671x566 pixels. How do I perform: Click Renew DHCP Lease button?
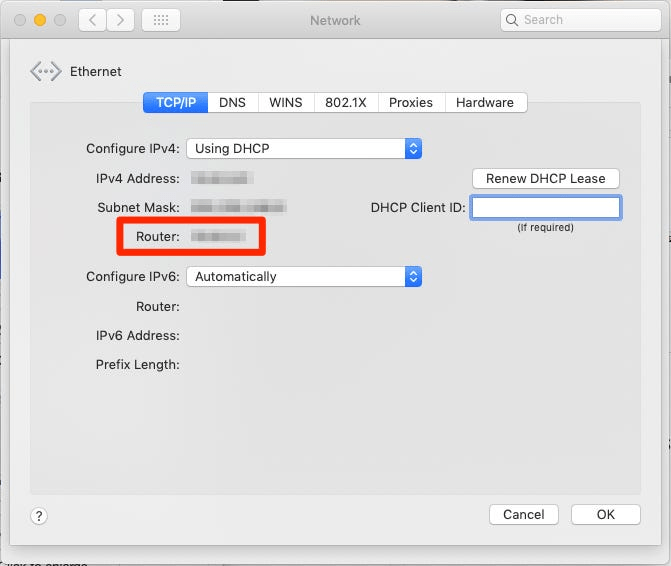point(546,178)
